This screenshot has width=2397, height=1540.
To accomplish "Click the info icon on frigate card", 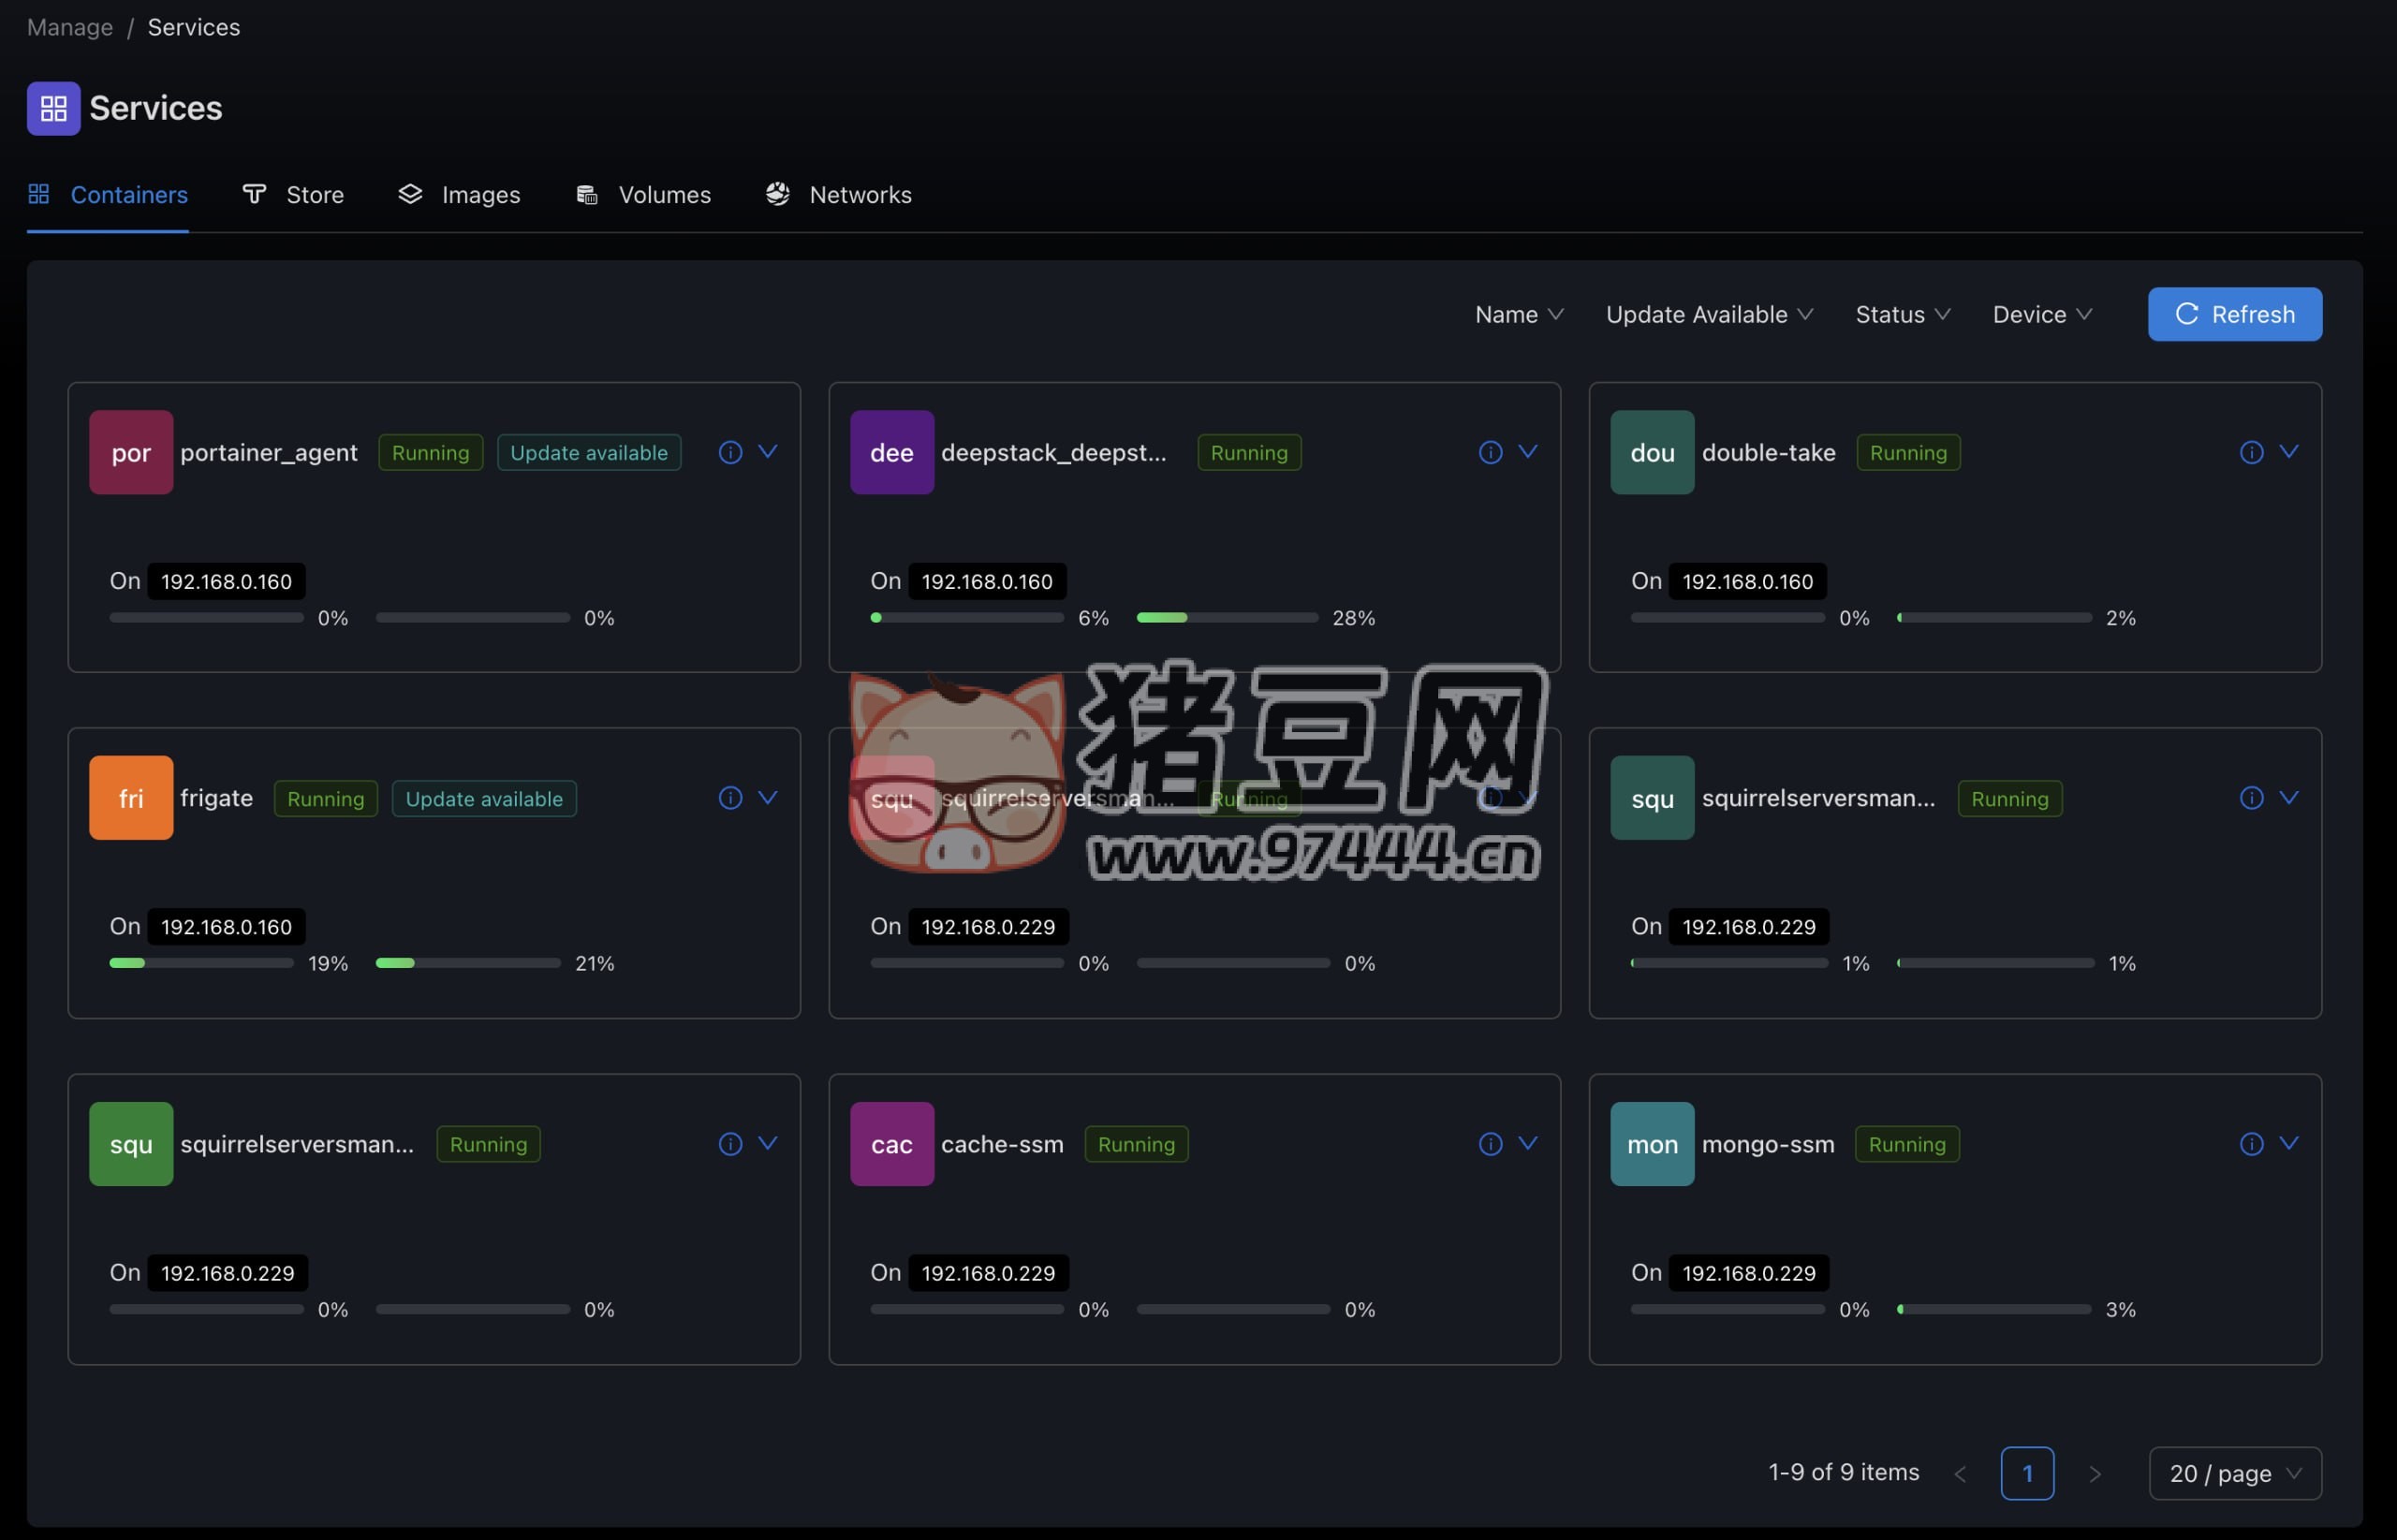I will pyautogui.click(x=730, y=798).
